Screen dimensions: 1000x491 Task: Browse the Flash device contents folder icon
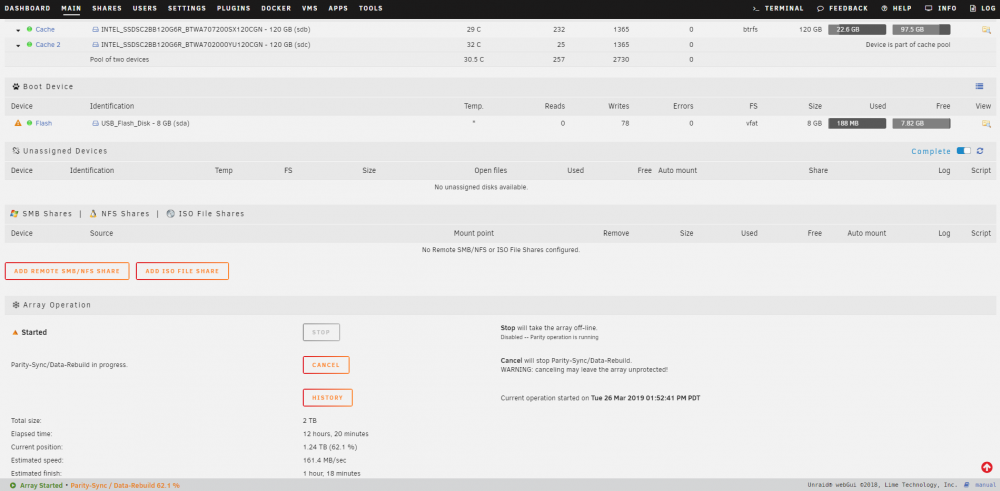coord(986,123)
